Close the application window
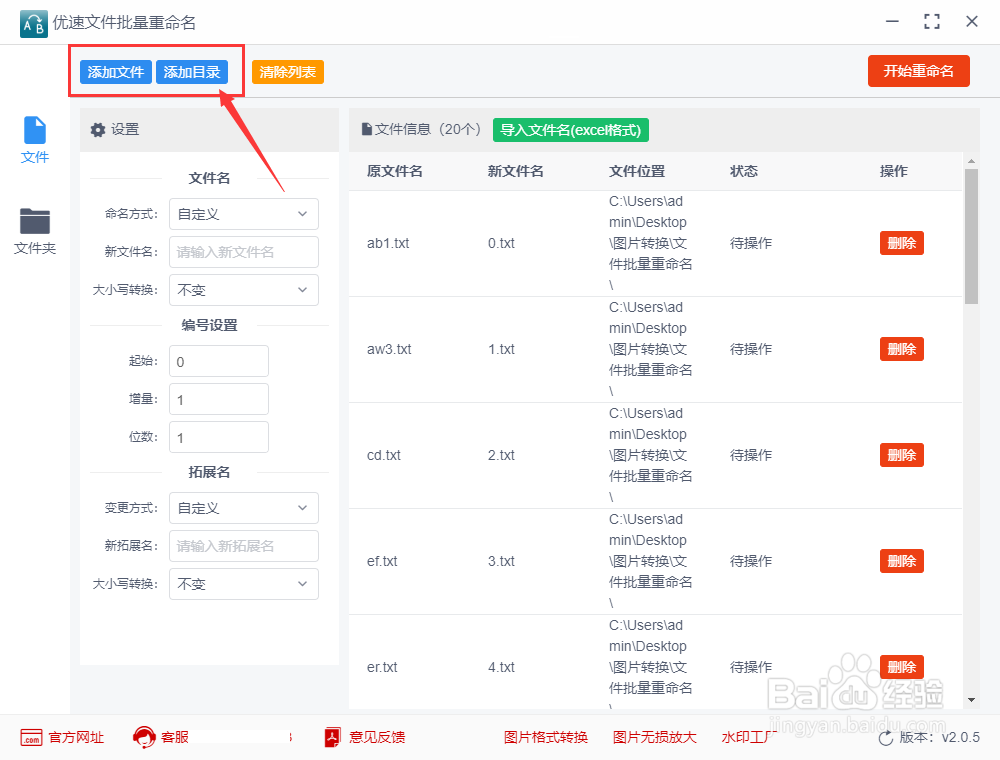Screen dimensions: 1000x760 pyautogui.click(x=972, y=22)
